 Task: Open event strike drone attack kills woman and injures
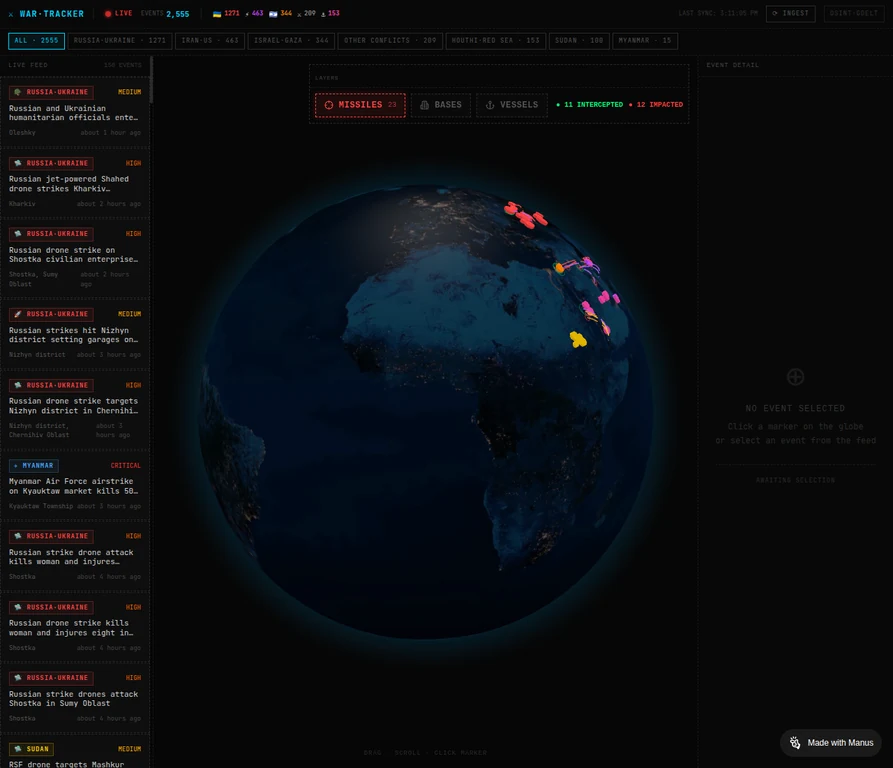[x=75, y=556]
